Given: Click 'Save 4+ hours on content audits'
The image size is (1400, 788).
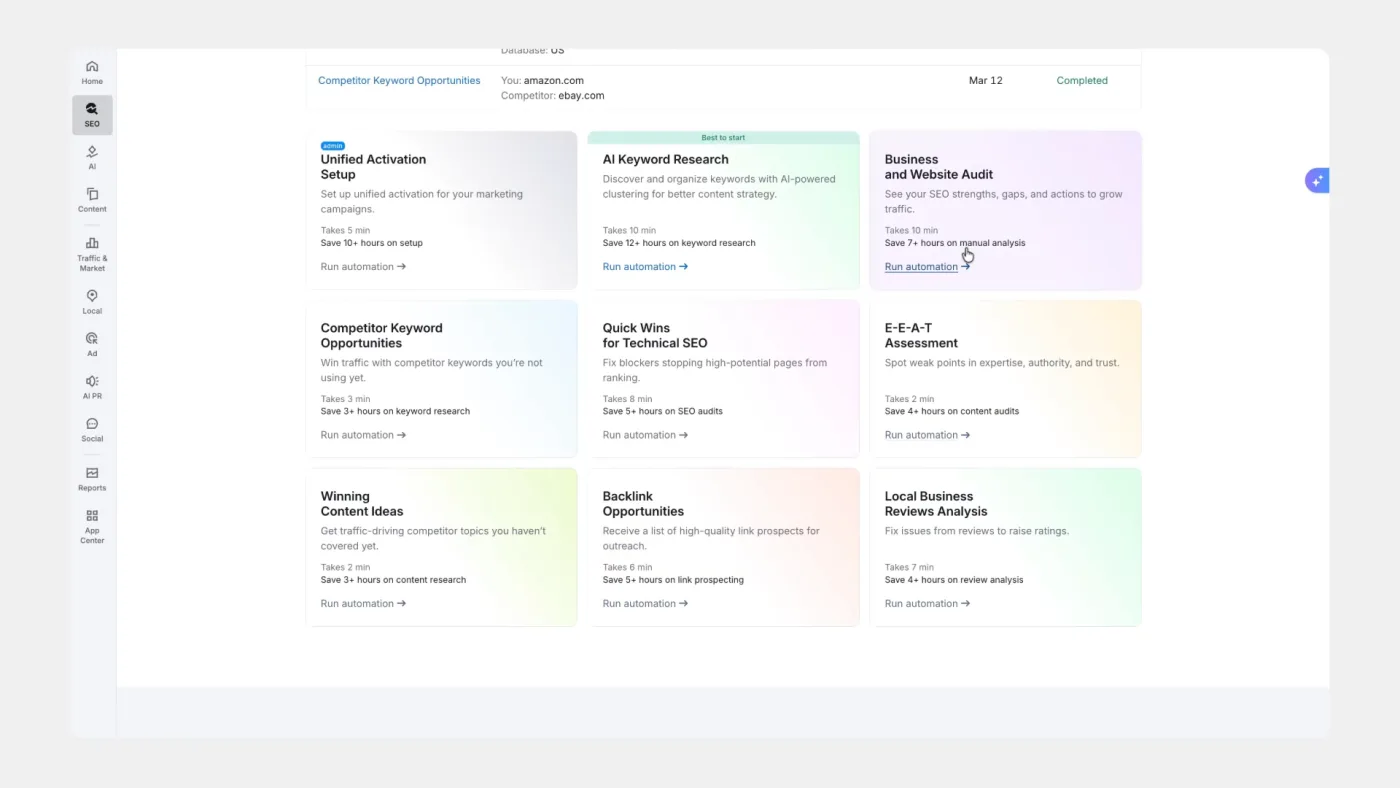Looking at the screenshot, I should (952, 411).
